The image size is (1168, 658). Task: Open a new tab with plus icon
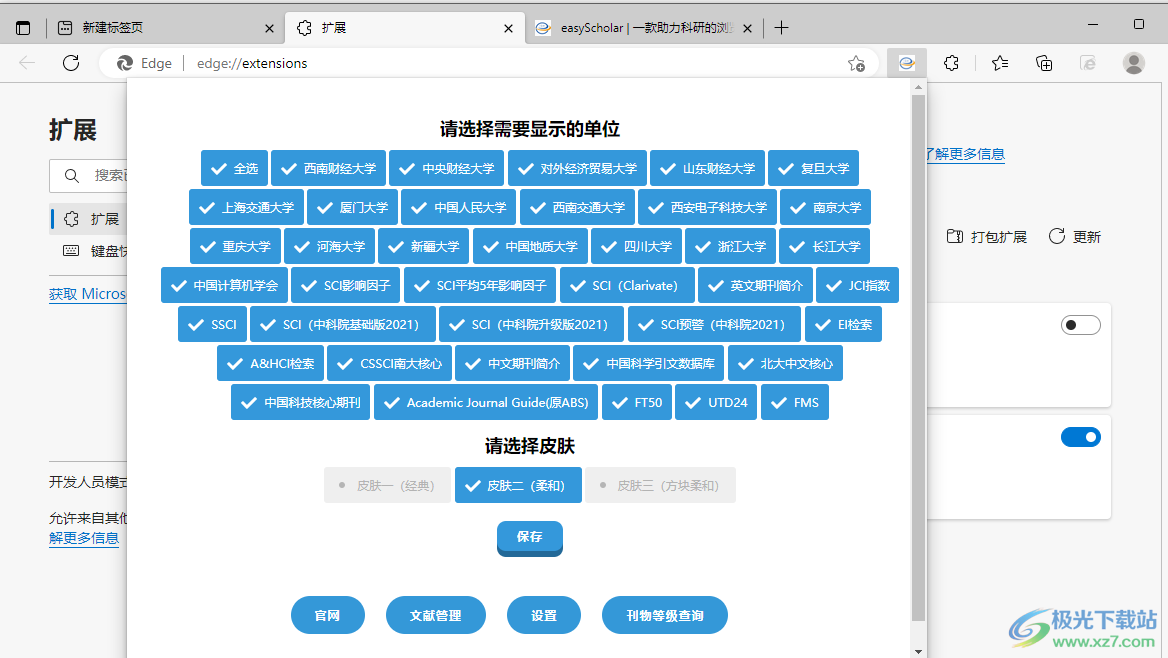781,28
